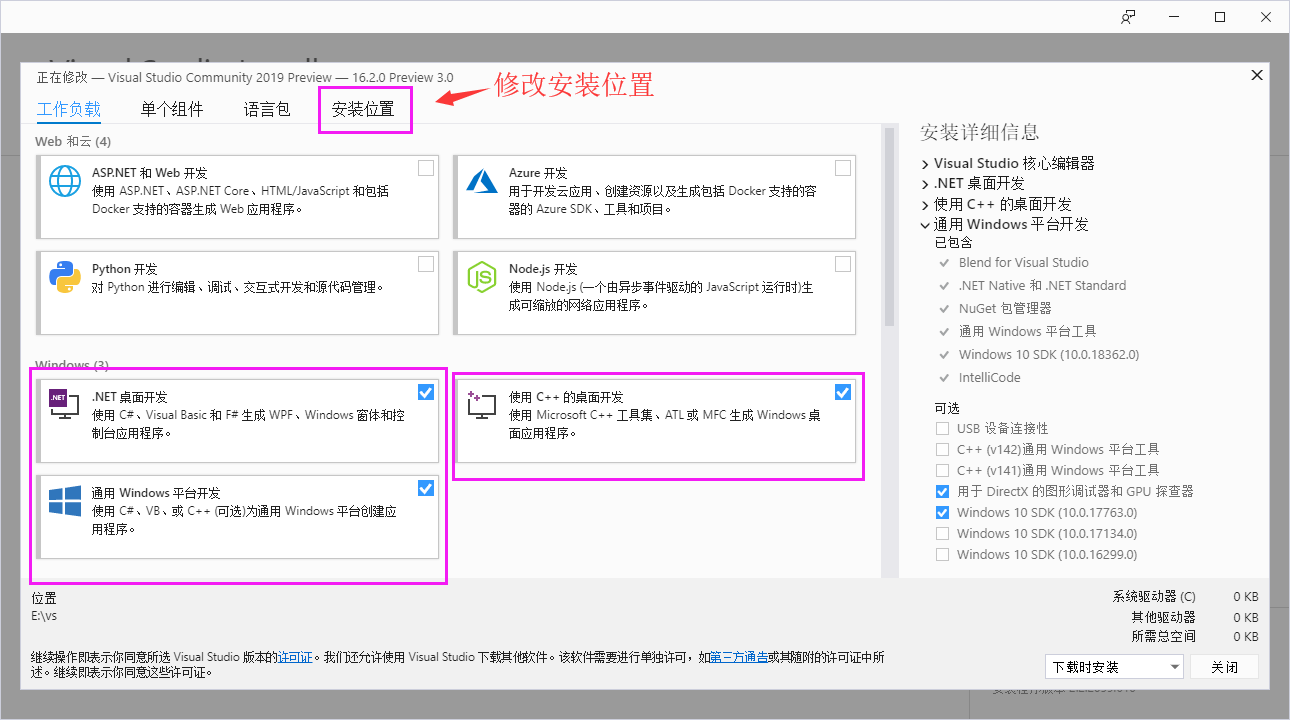This screenshot has width=1290, height=720.
Task: Enable the Azure 开发 workload checkbox
Action: pyautogui.click(x=843, y=168)
